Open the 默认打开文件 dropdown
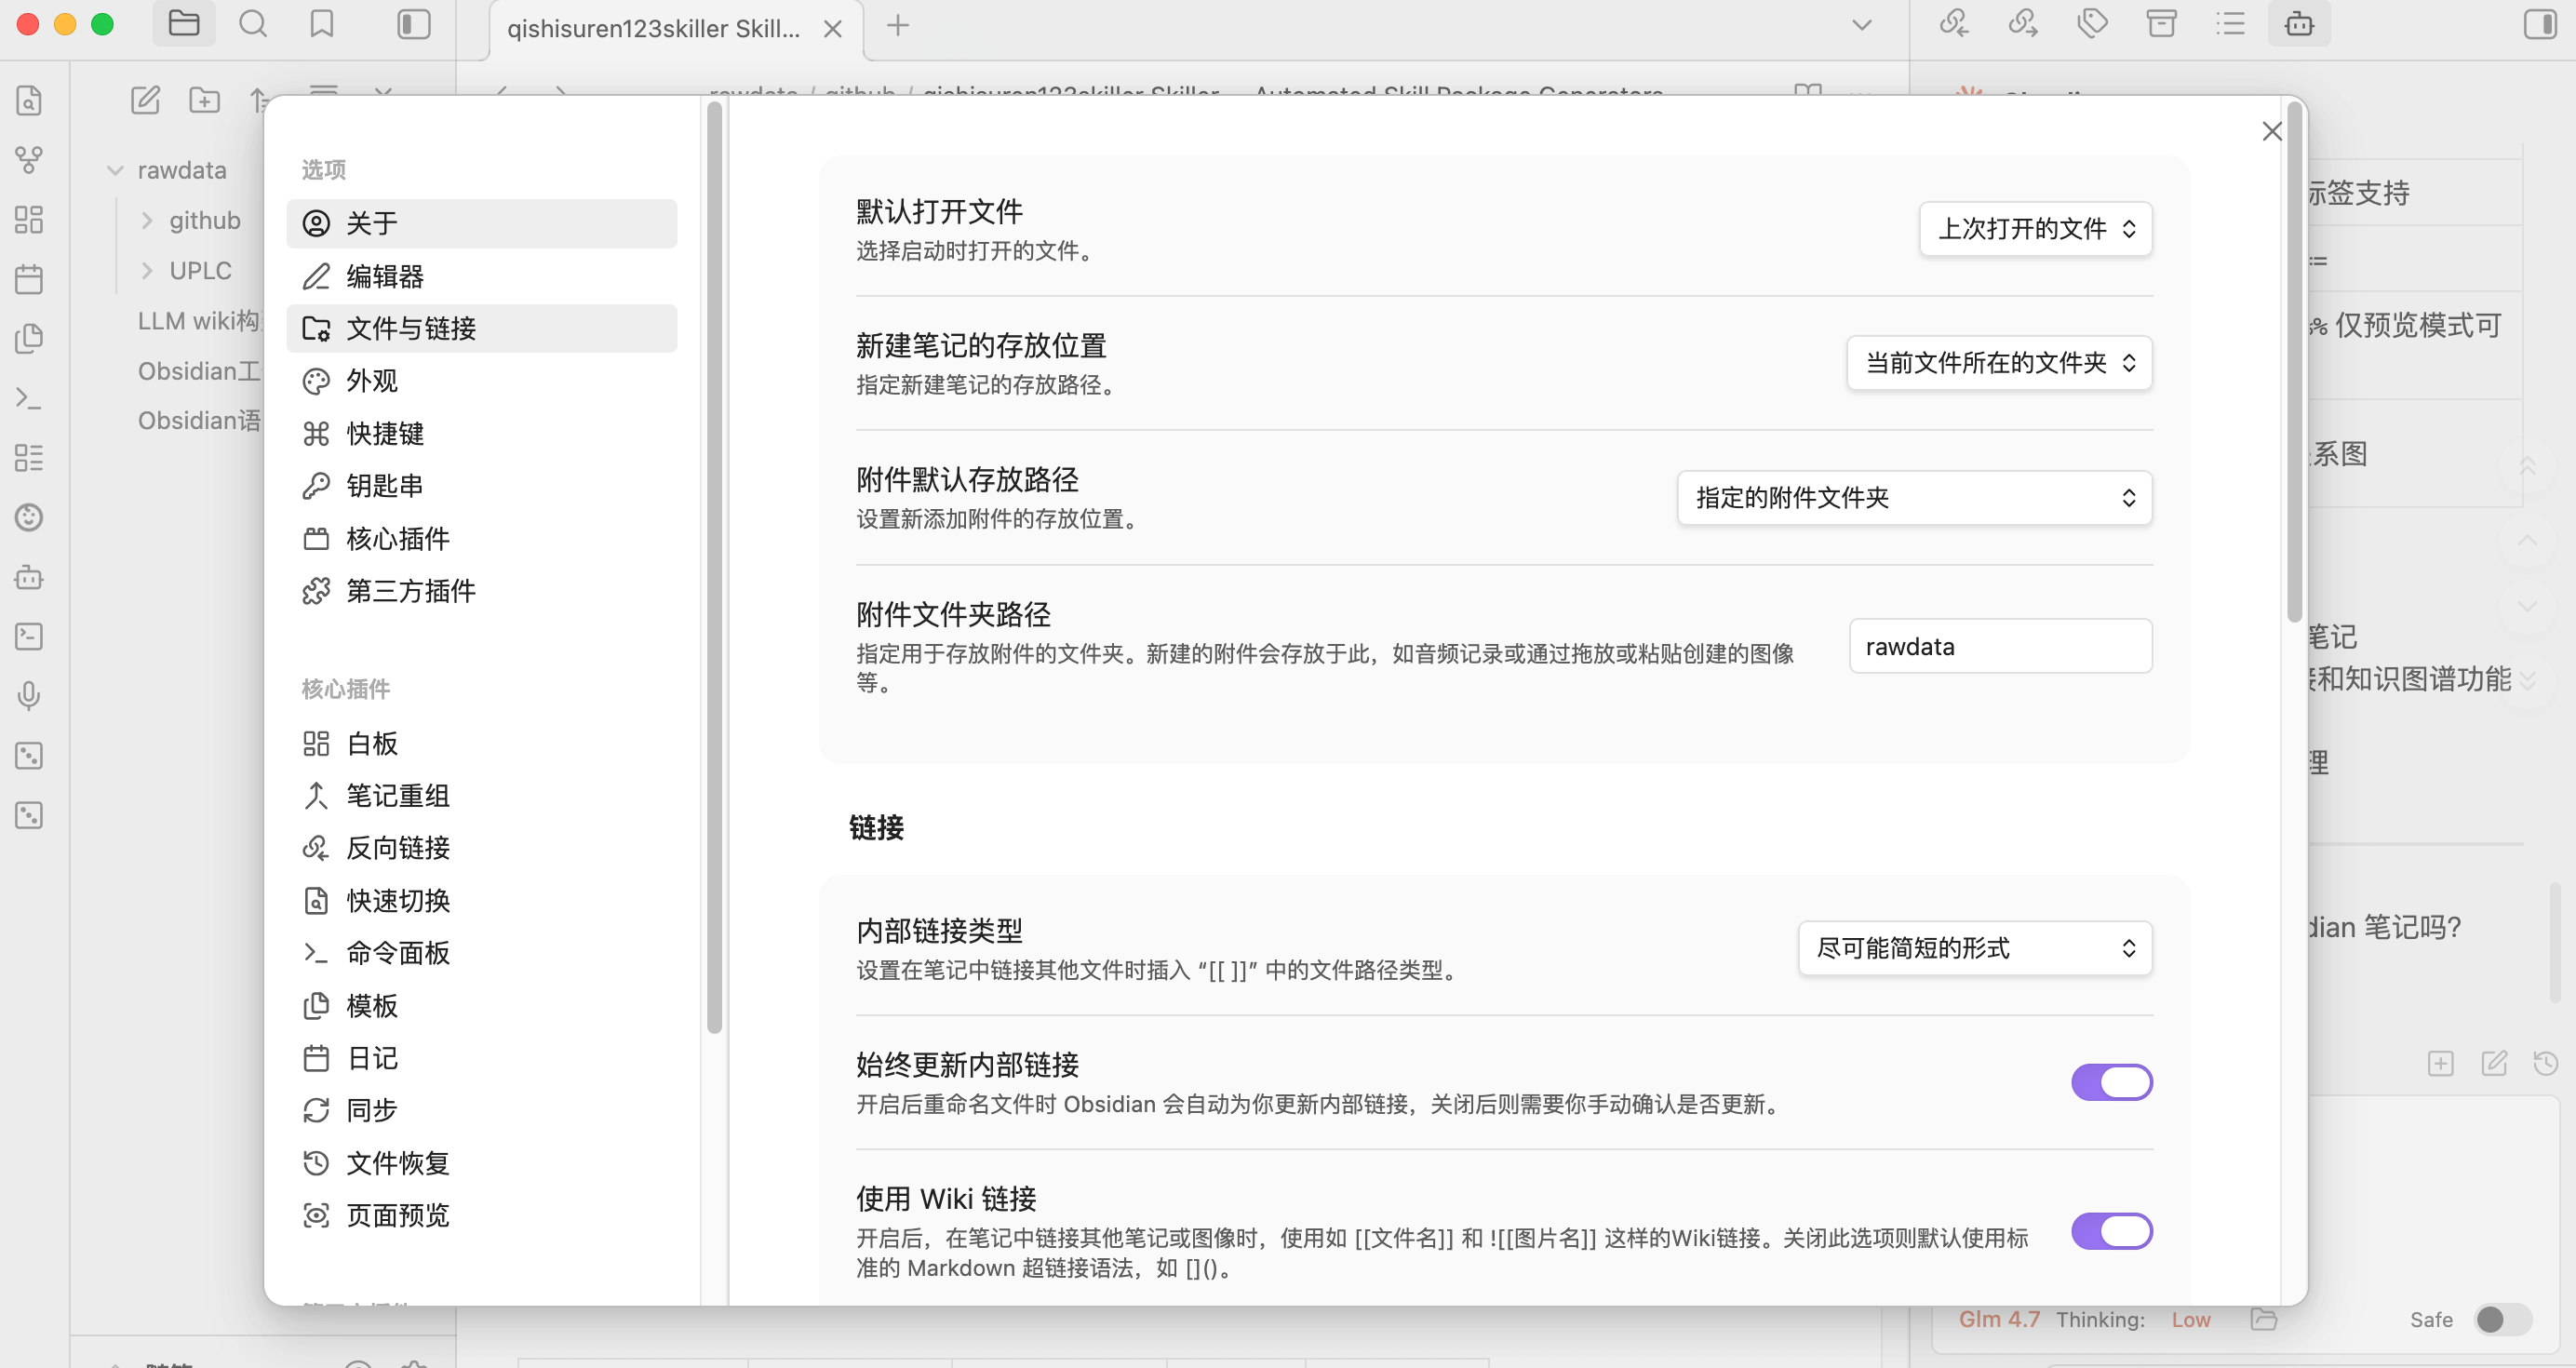 point(2036,229)
